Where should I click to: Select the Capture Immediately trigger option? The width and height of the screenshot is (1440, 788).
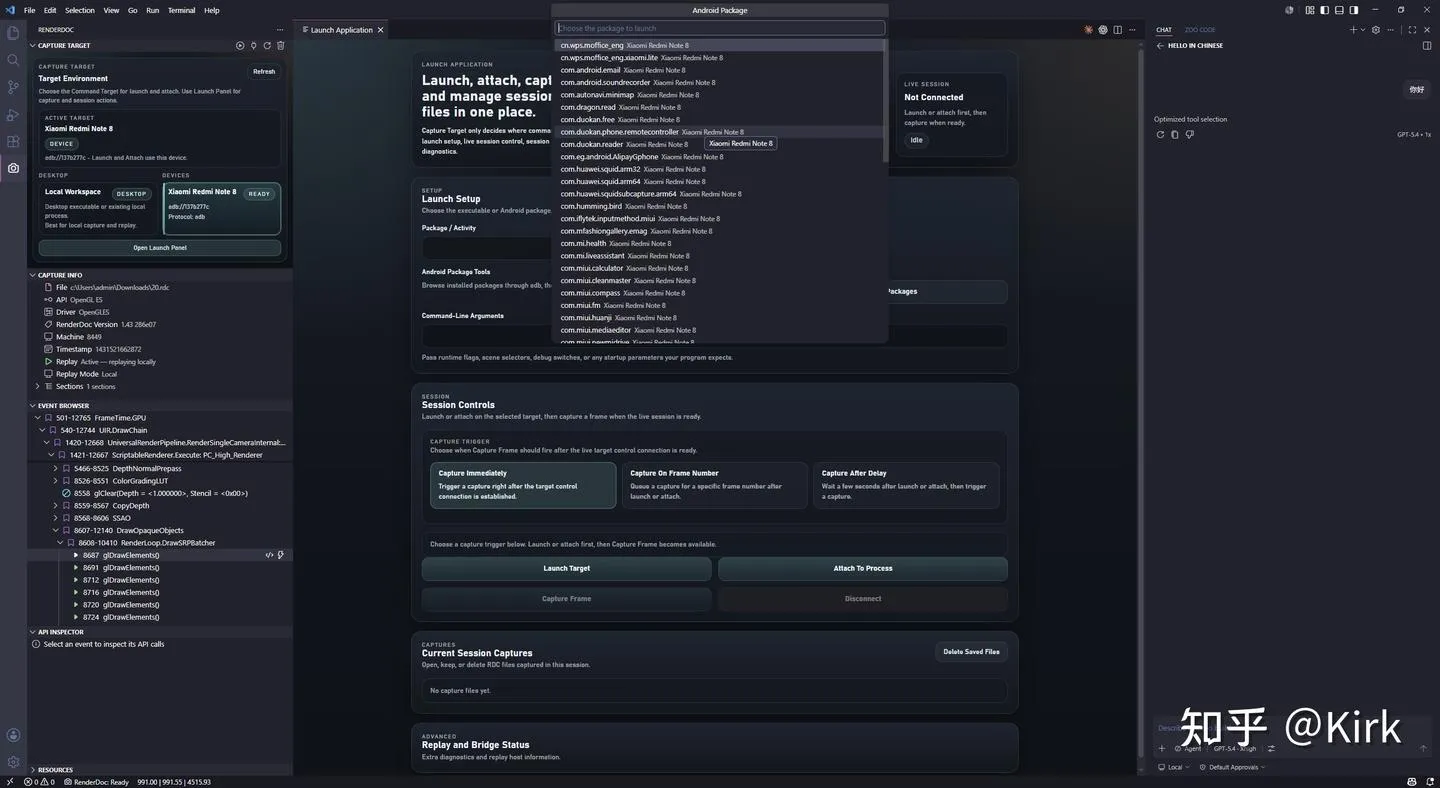[523, 485]
